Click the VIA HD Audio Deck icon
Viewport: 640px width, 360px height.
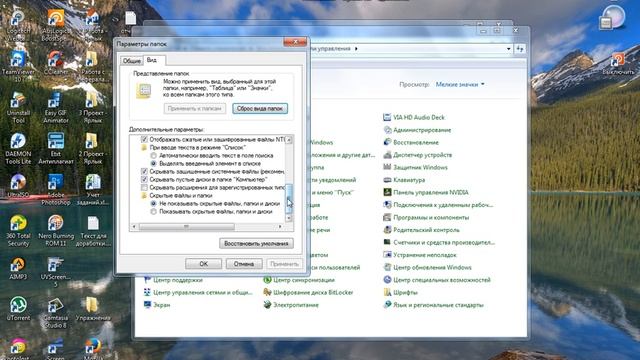387,118
